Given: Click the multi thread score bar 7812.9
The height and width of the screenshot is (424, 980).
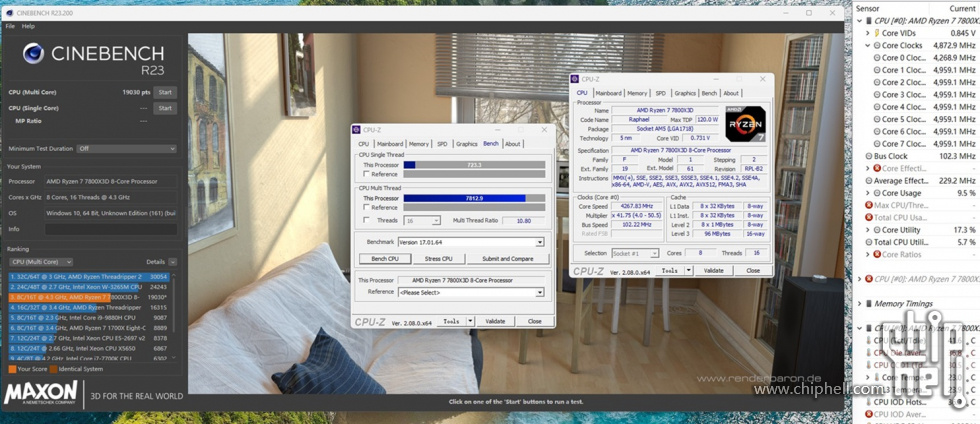Looking at the screenshot, I should (x=474, y=198).
